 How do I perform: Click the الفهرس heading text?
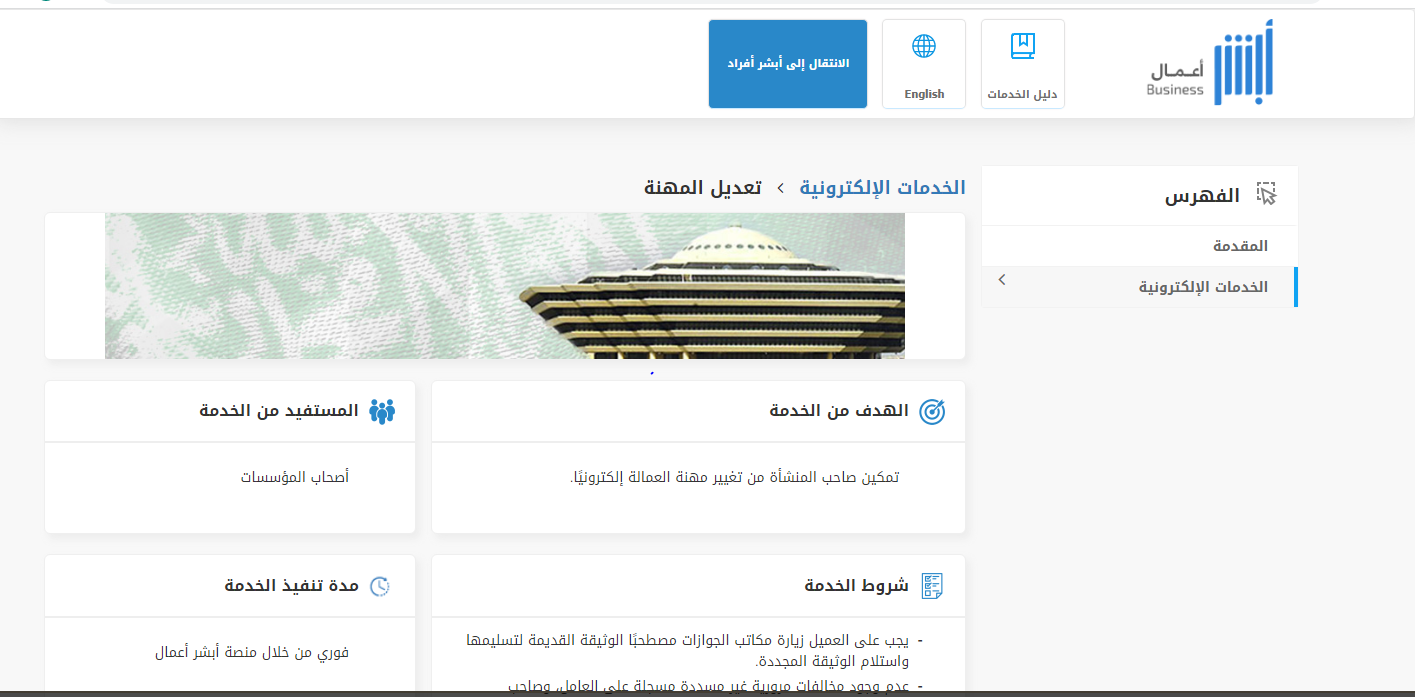tap(1202, 196)
